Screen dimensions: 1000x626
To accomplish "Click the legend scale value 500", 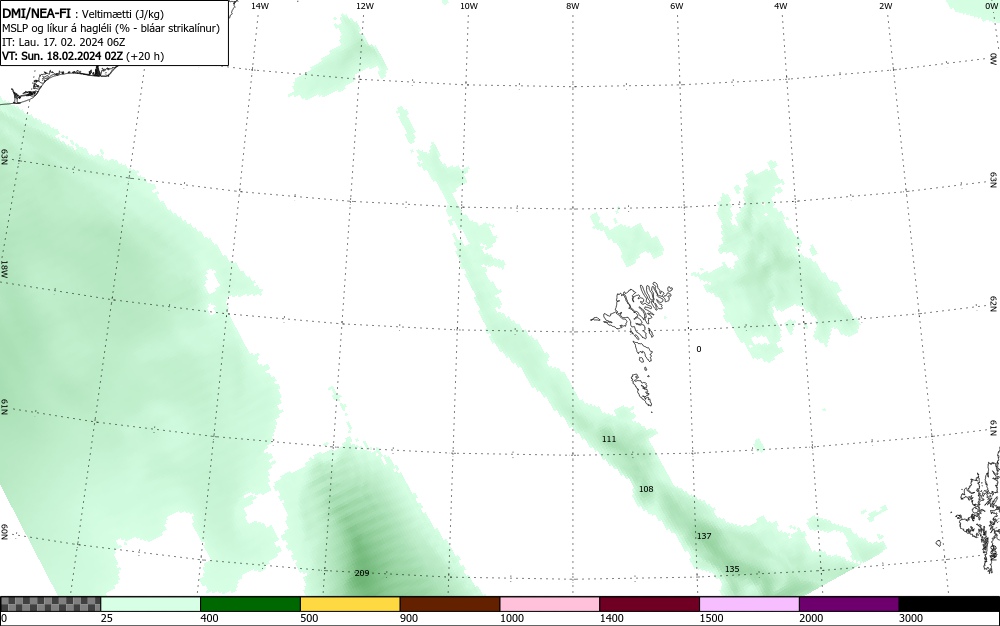I will tap(309, 618).
